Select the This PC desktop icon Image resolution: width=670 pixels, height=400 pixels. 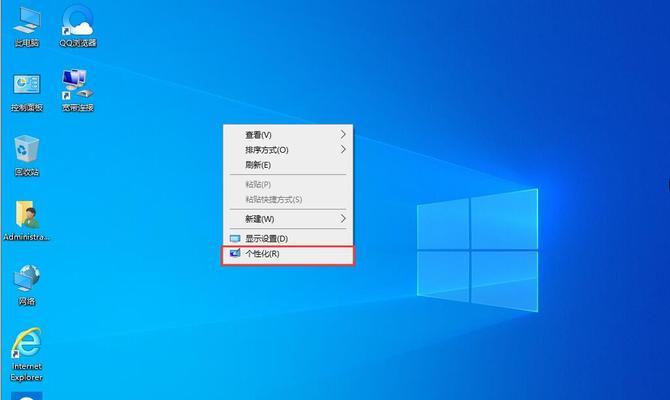(26, 26)
